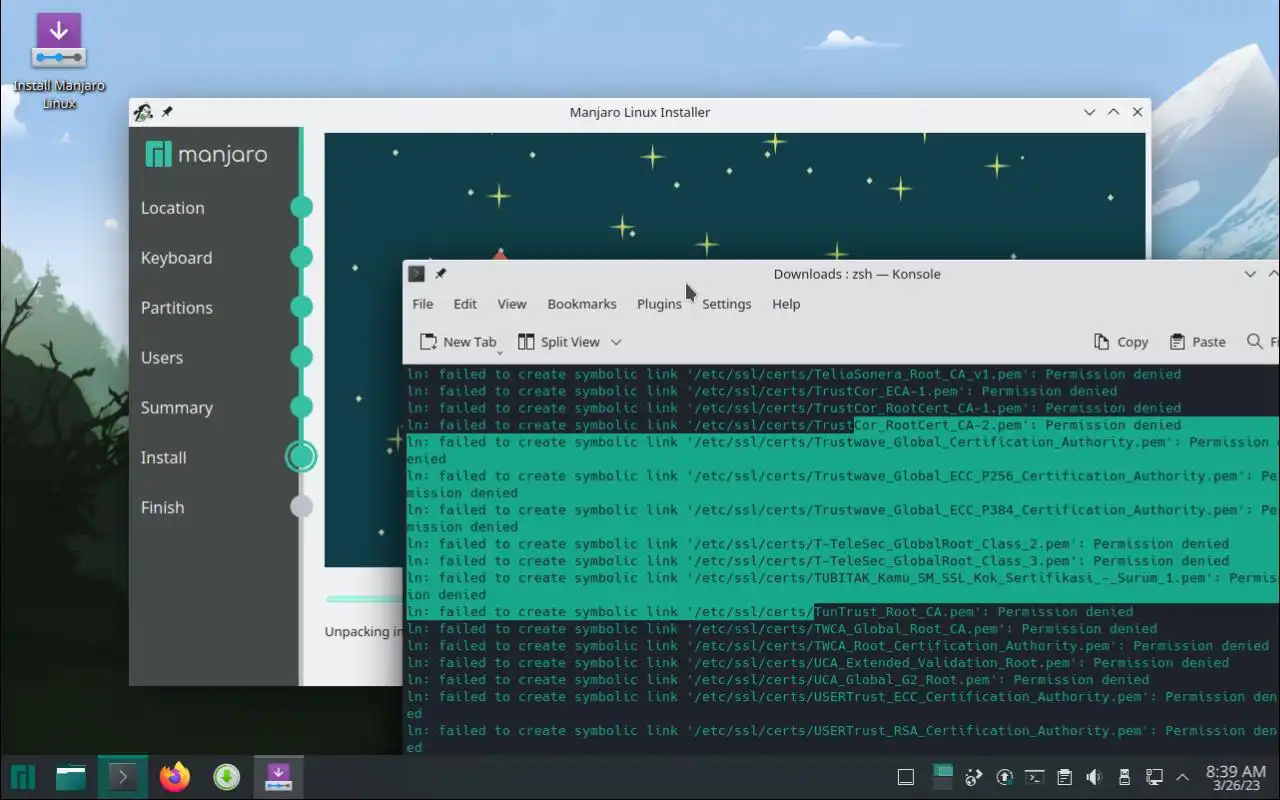1280x800 pixels.
Task: Click the Finish step in installer sidebar
Action: [x=162, y=508]
